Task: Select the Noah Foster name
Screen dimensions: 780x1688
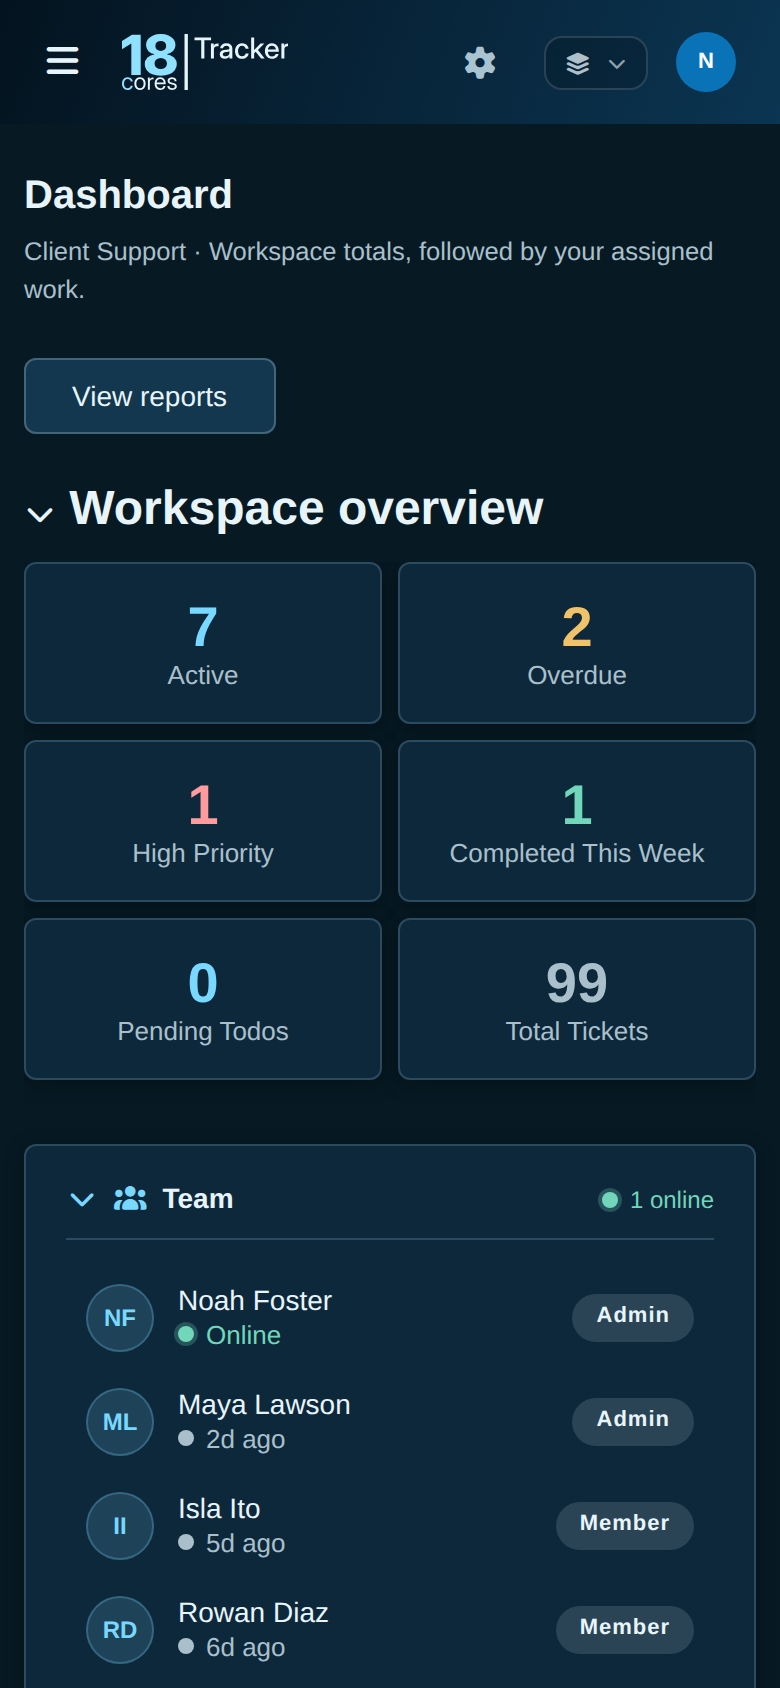Action: click(x=255, y=1300)
